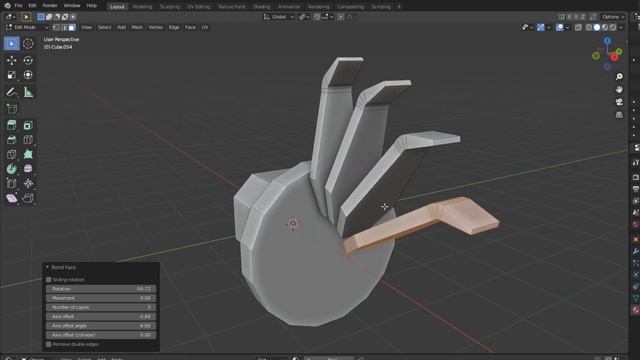
Task: Switch to material preview shading
Action: (x=605, y=27)
